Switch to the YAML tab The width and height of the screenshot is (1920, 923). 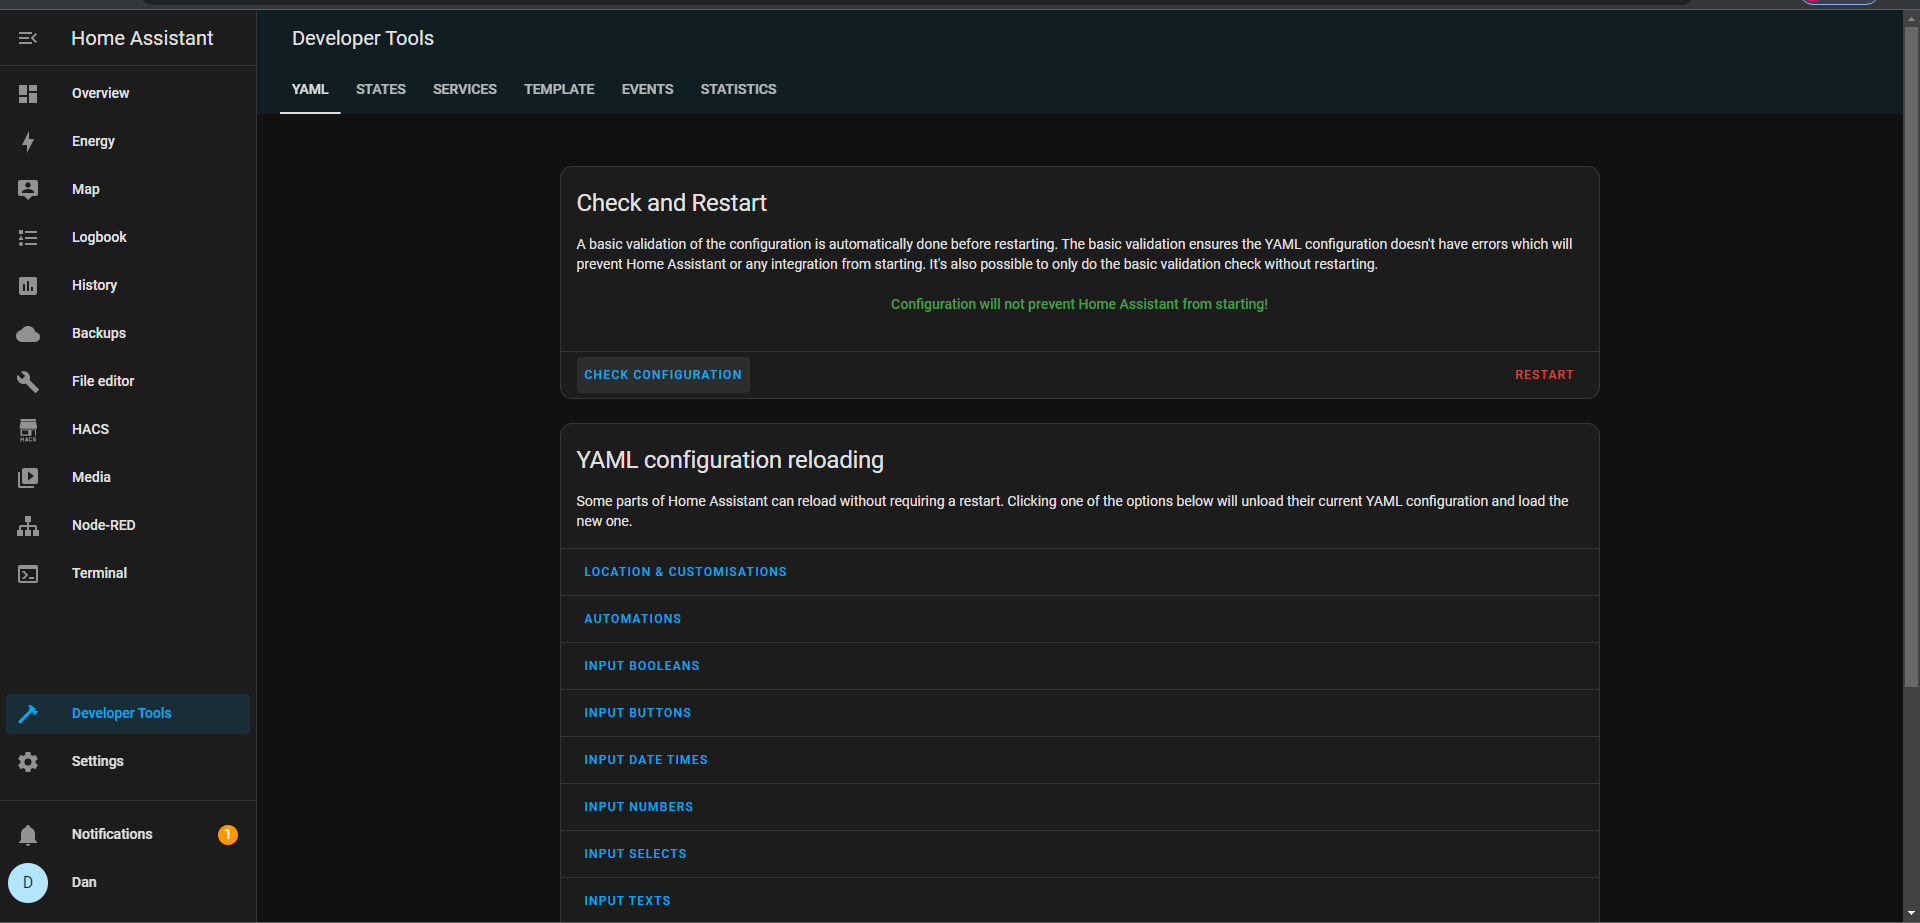coord(310,89)
